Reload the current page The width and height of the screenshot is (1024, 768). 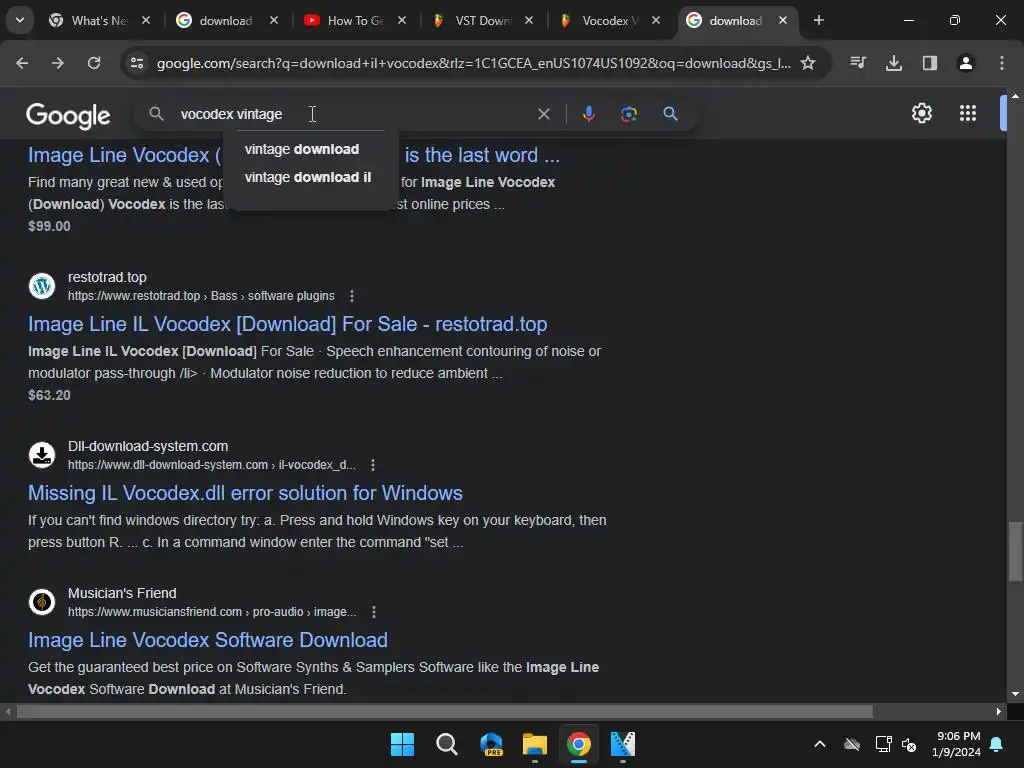pyautogui.click(x=94, y=63)
